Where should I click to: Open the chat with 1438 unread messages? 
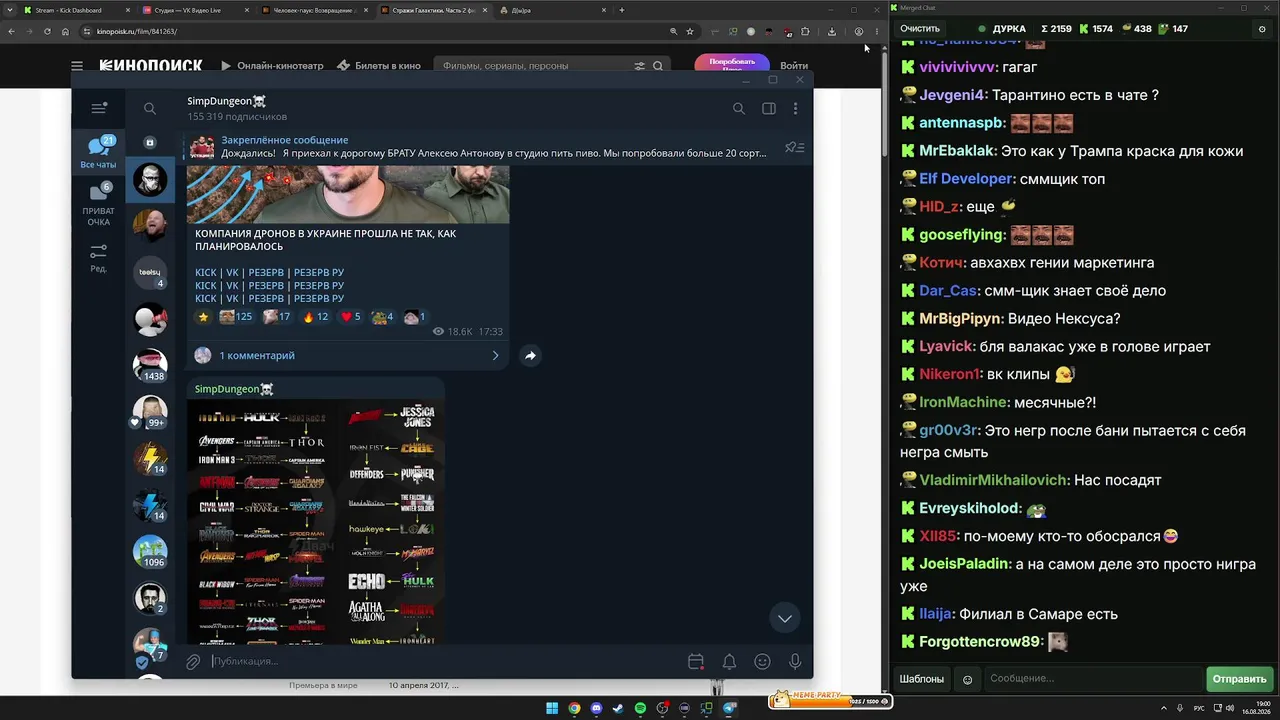point(150,365)
